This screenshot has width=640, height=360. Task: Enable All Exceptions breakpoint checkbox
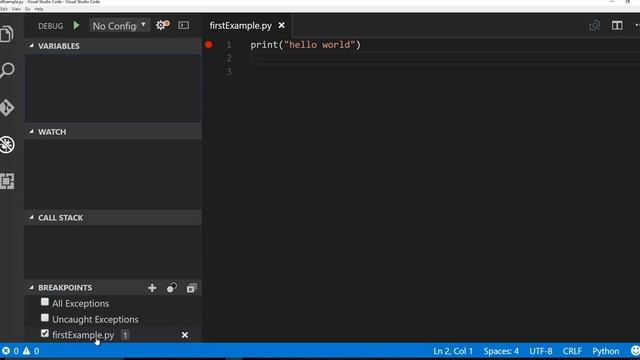point(45,302)
